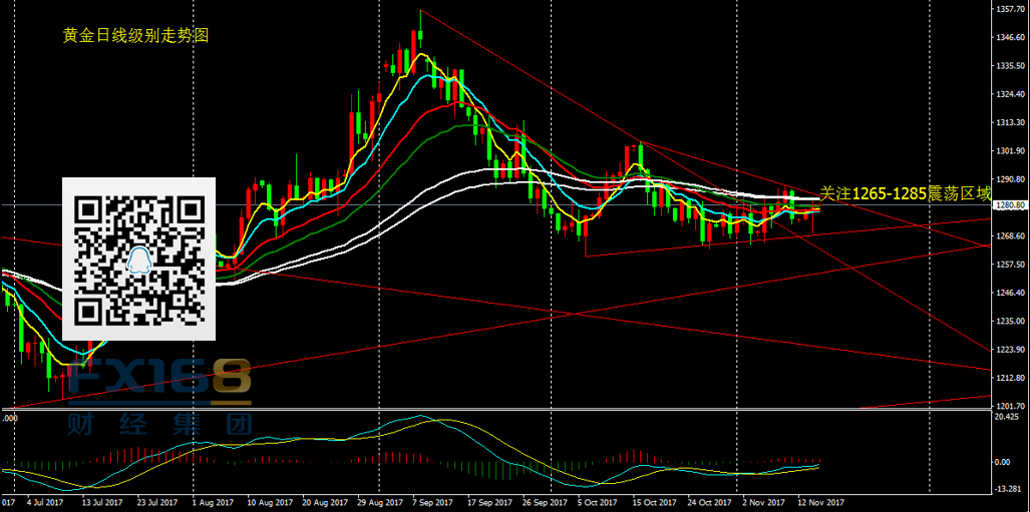Select the 12 Nov 2017 date label
1030x512 pixels.
pos(820,503)
